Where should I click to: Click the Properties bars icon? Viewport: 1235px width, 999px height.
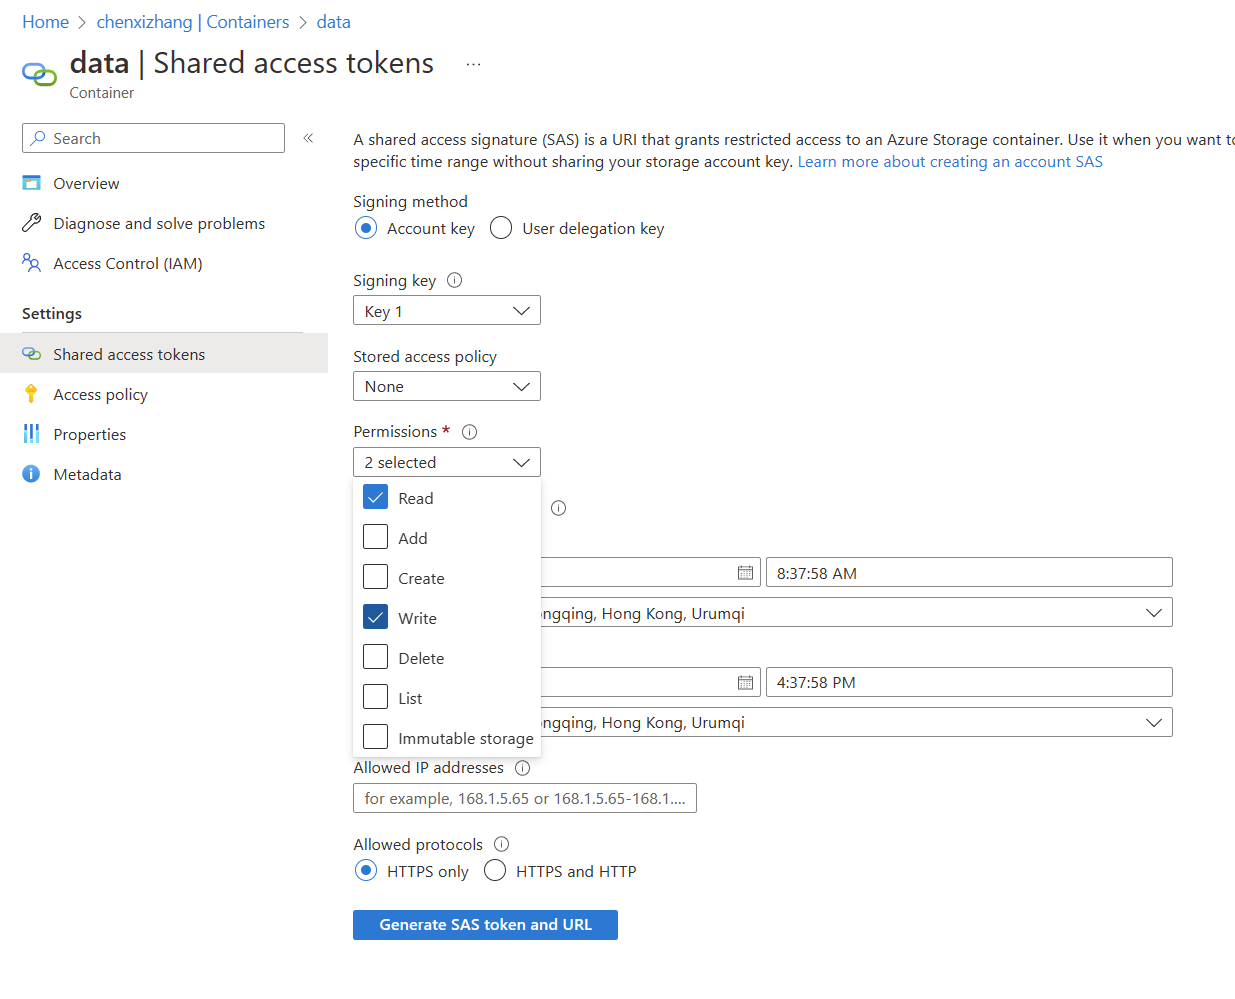(32, 434)
